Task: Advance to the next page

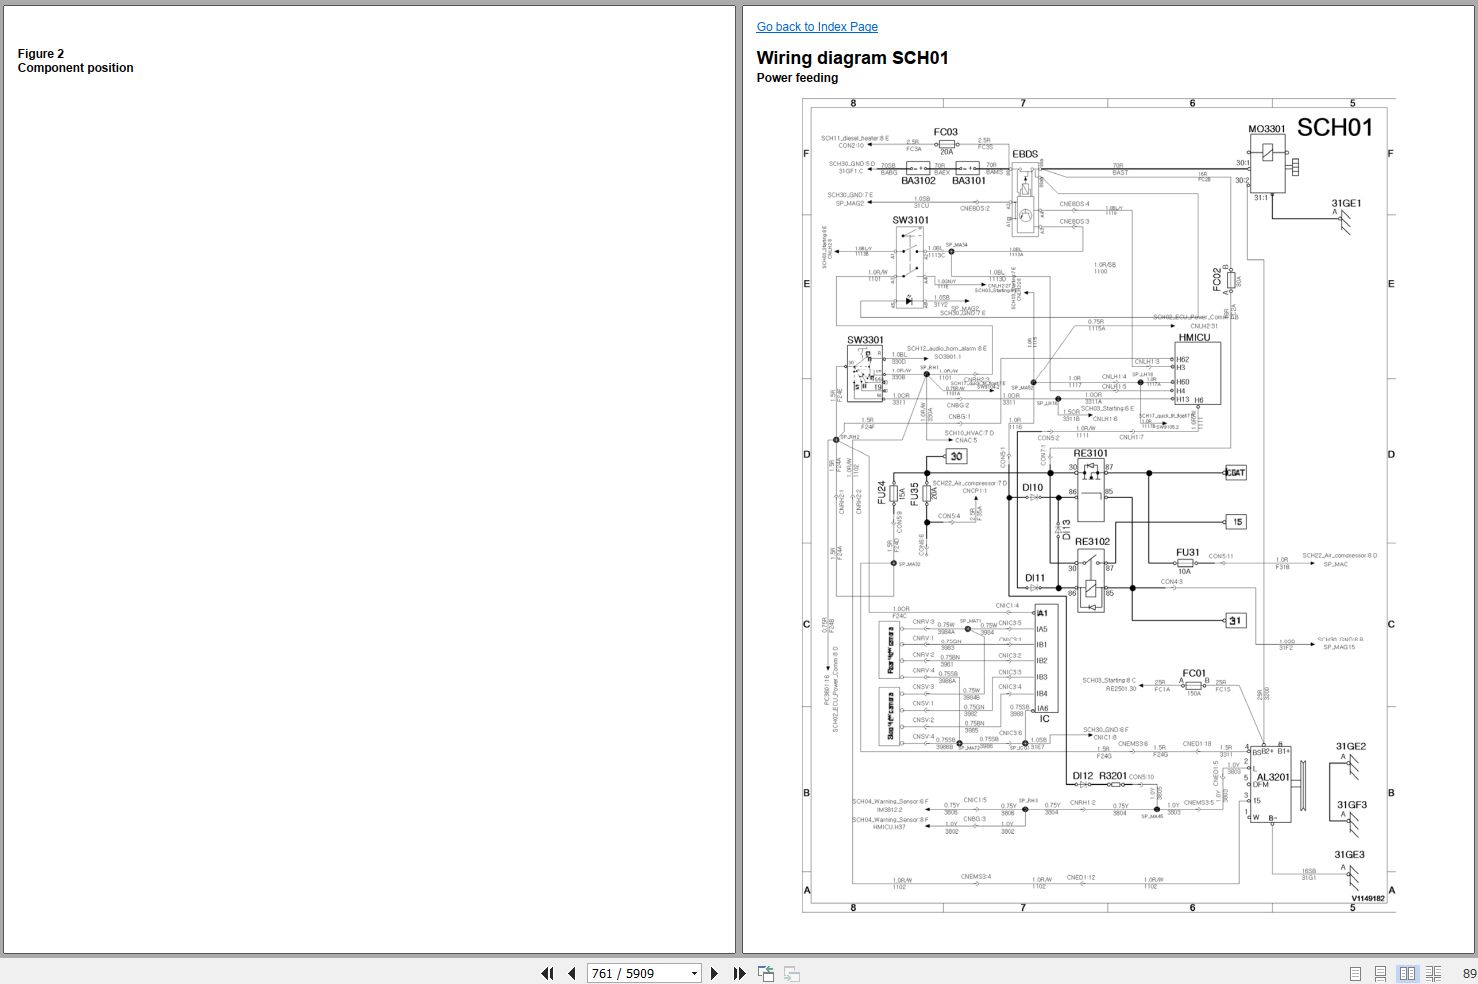Action: pos(714,973)
